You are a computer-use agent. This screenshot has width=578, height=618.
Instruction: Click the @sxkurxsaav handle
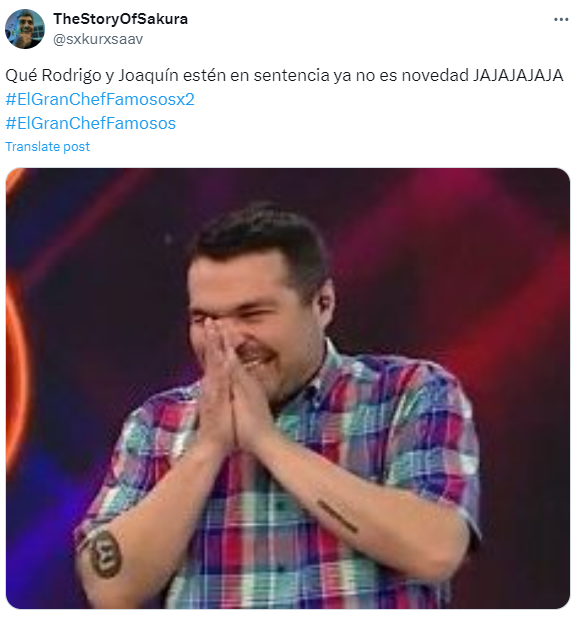pyautogui.click(x=98, y=39)
